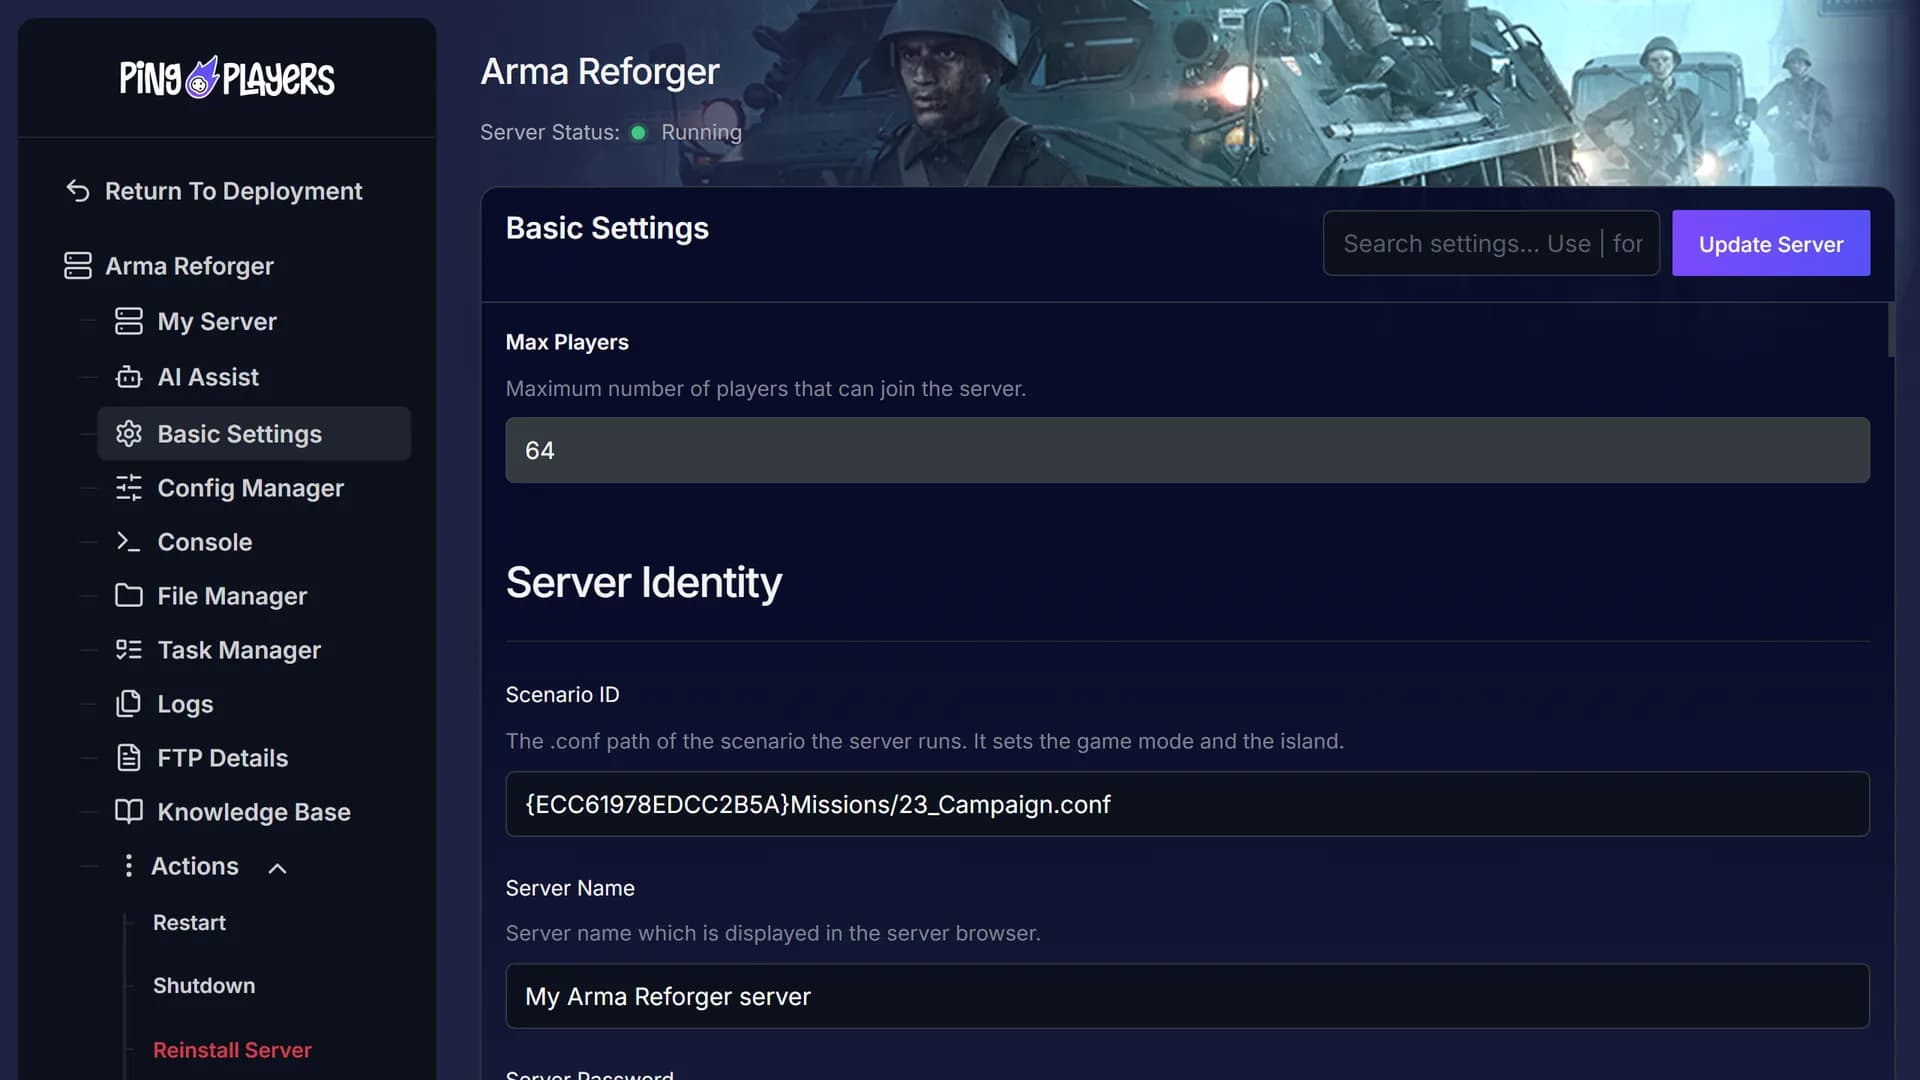Click the Arma Reforger sidebar label

click(189, 266)
